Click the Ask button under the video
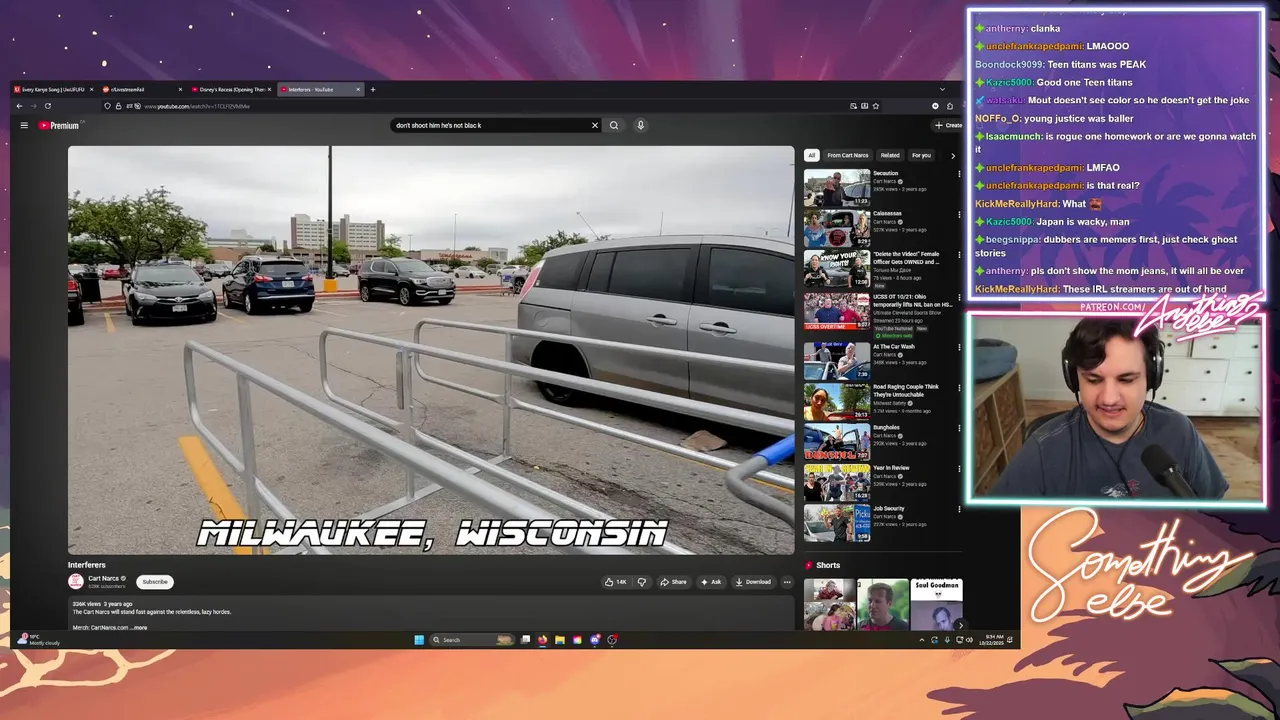The width and height of the screenshot is (1280, 720). (x=711, y=582)
